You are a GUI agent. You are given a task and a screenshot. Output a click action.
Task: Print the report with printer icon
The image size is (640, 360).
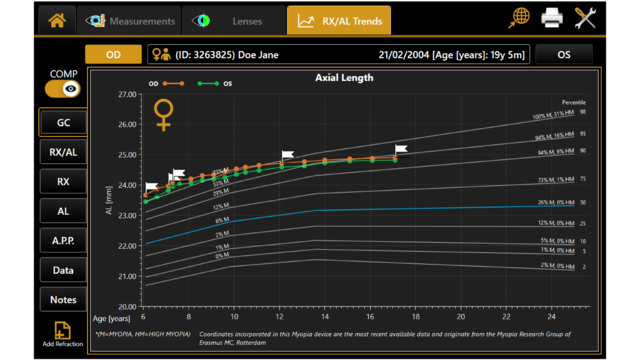(x=551, y=18)
